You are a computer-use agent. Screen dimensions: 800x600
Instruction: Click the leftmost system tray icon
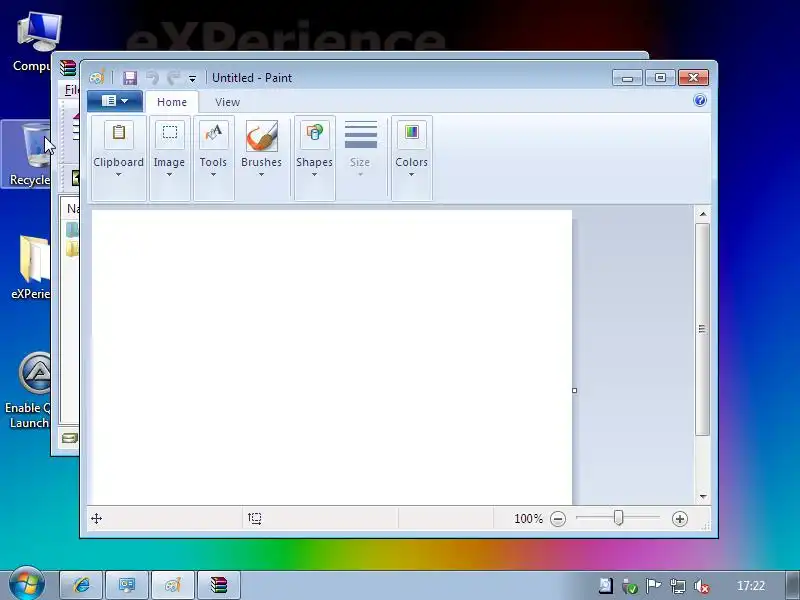point(606,586)
